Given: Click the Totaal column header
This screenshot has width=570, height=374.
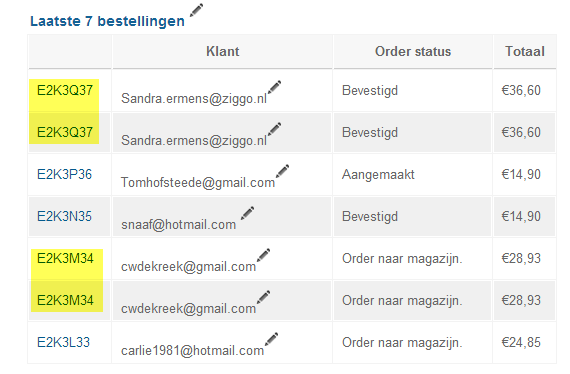Looking at the screenshot, I should click(525, 52).
